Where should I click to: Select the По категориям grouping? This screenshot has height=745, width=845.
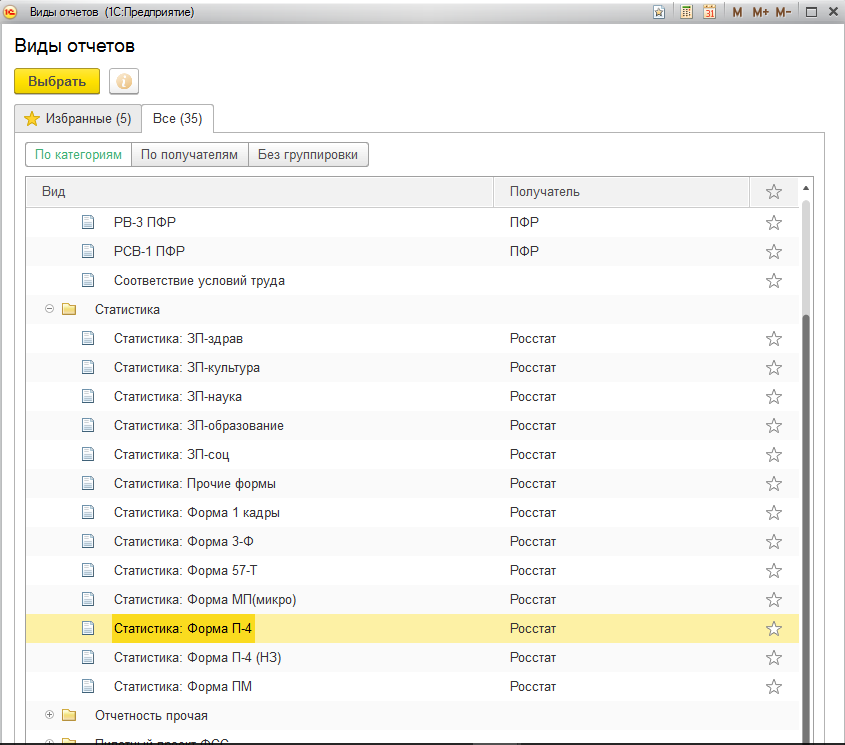coord(78,155)
